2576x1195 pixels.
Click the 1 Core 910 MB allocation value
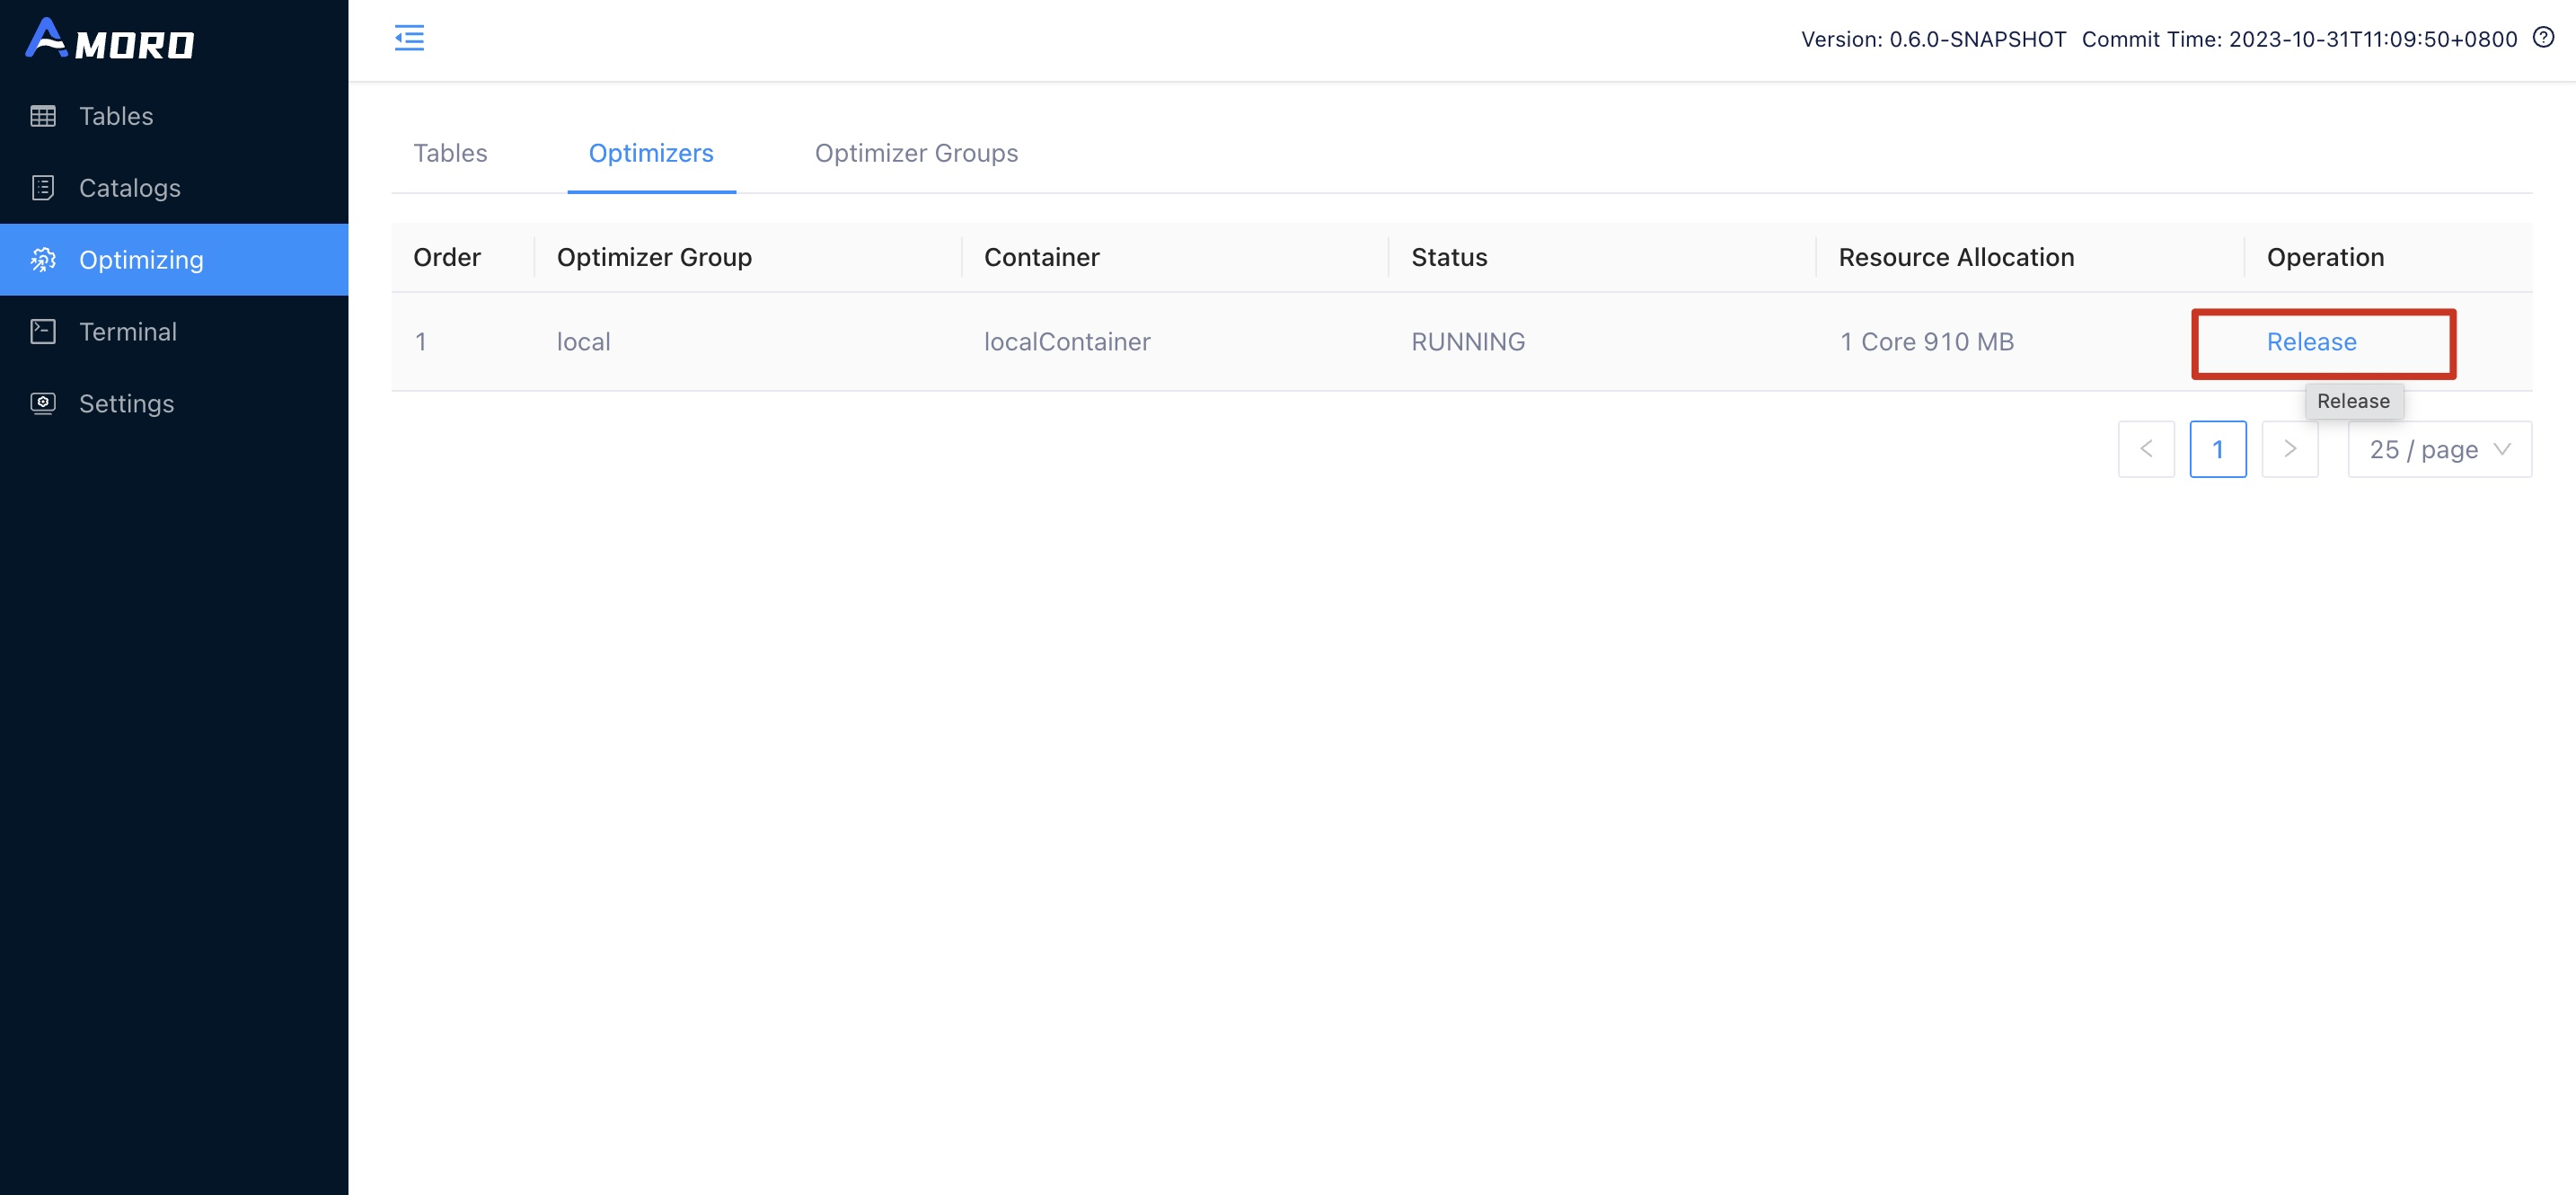pos(1926,341)
